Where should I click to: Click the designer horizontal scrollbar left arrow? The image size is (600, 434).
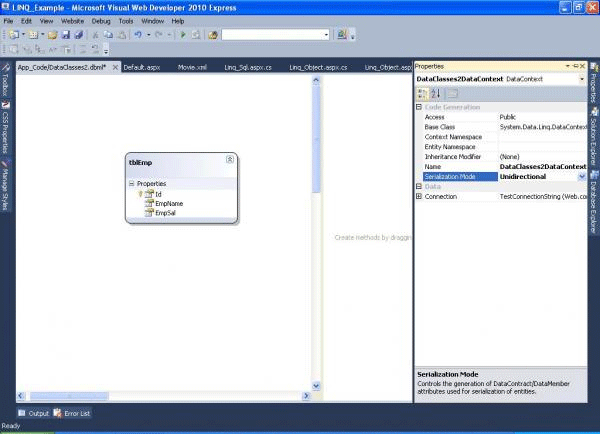click(x=21, y=396)
